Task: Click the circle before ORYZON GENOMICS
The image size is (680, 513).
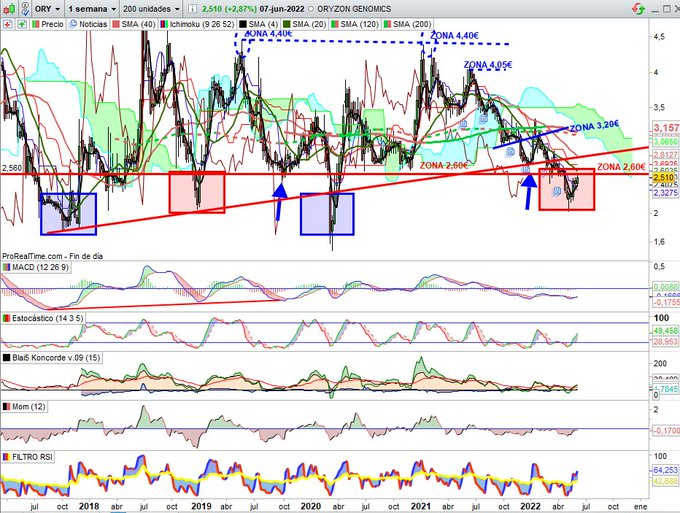Action: click(x=311, y=9)
